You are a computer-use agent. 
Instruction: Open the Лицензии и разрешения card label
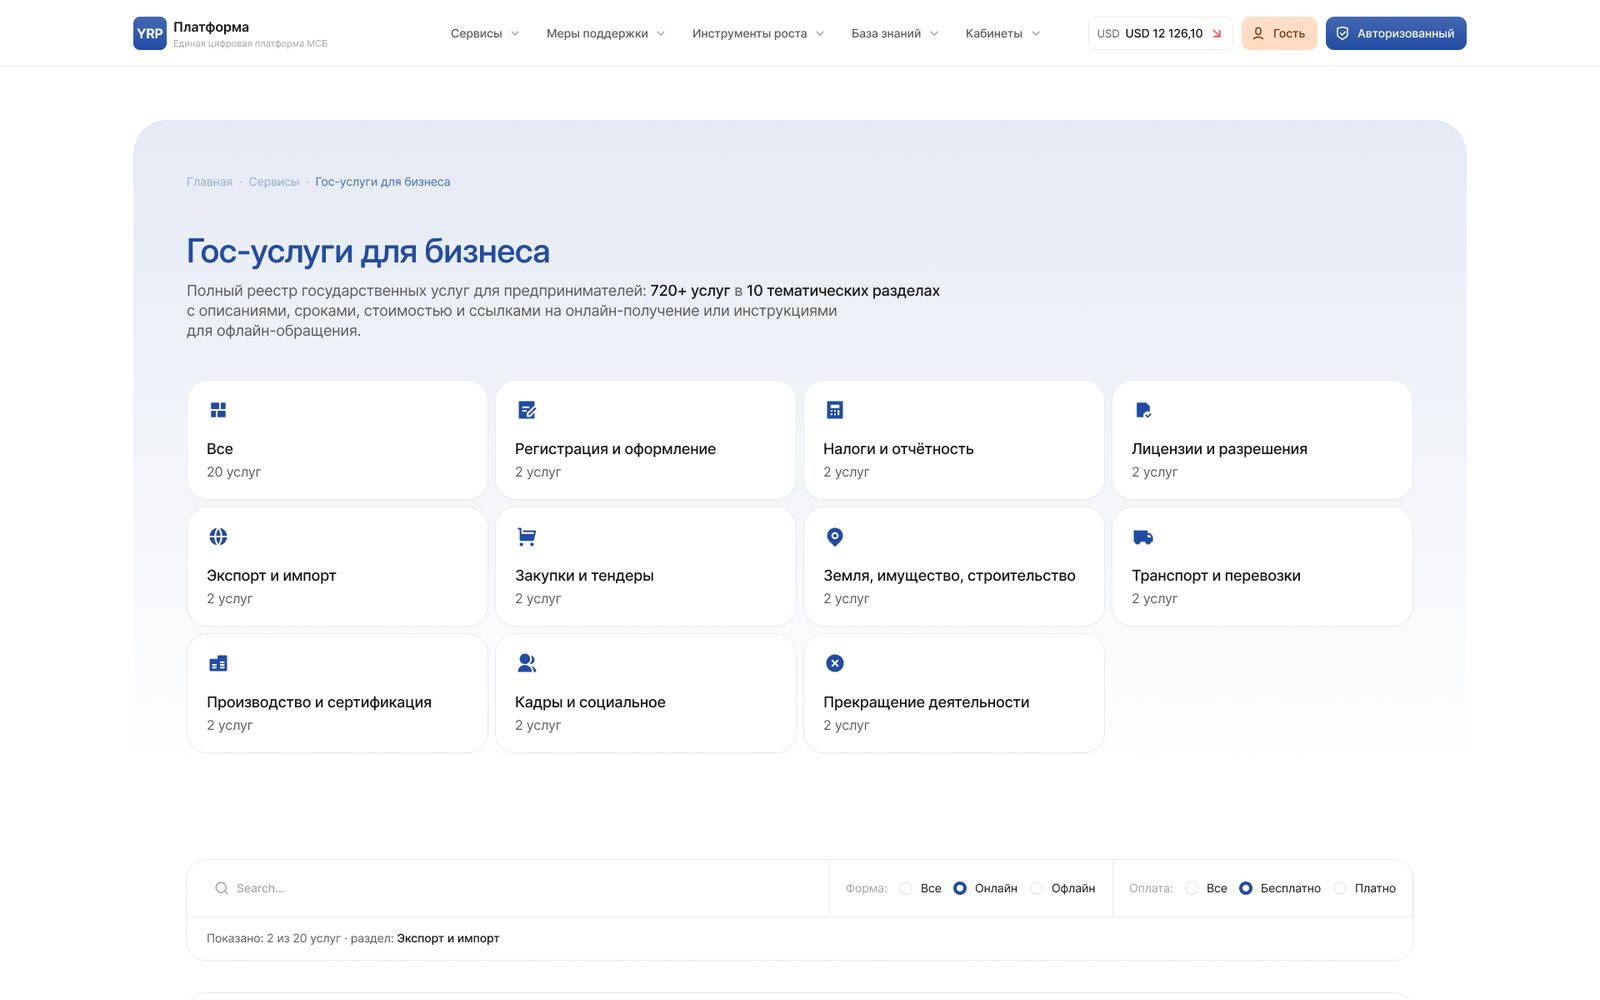pos(1219,449)
